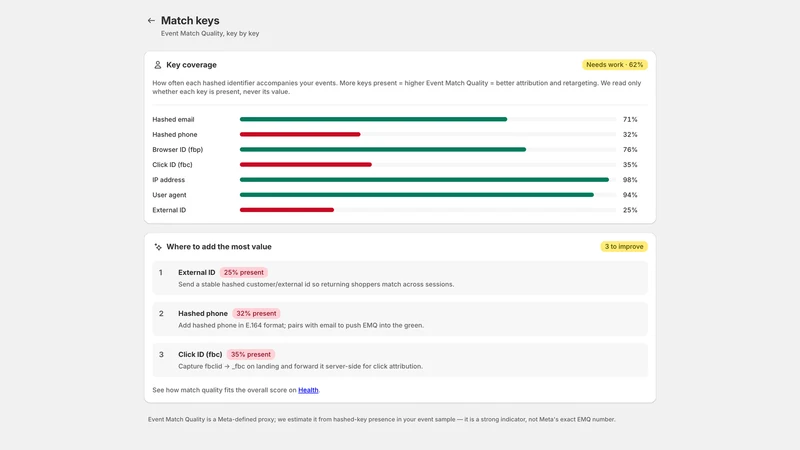Image resolution: width=800 pixels, height=450 pixels.
Task: Click the User agent label
Action: tap(169, 195)
